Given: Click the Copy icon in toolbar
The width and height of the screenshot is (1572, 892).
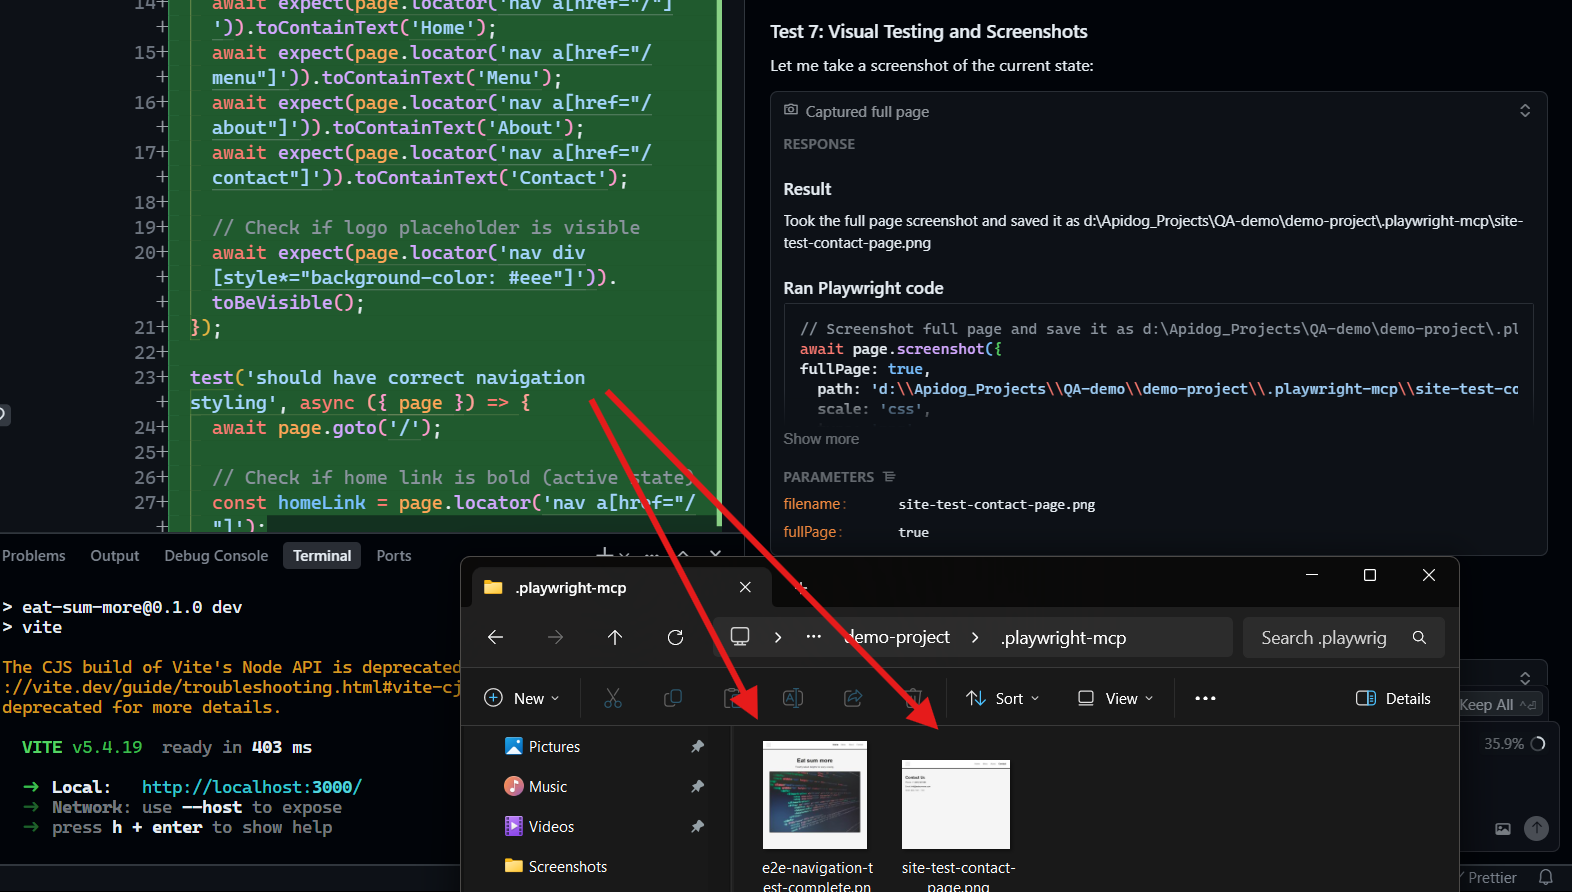Looking at the screenshot, I should point(673,698).
